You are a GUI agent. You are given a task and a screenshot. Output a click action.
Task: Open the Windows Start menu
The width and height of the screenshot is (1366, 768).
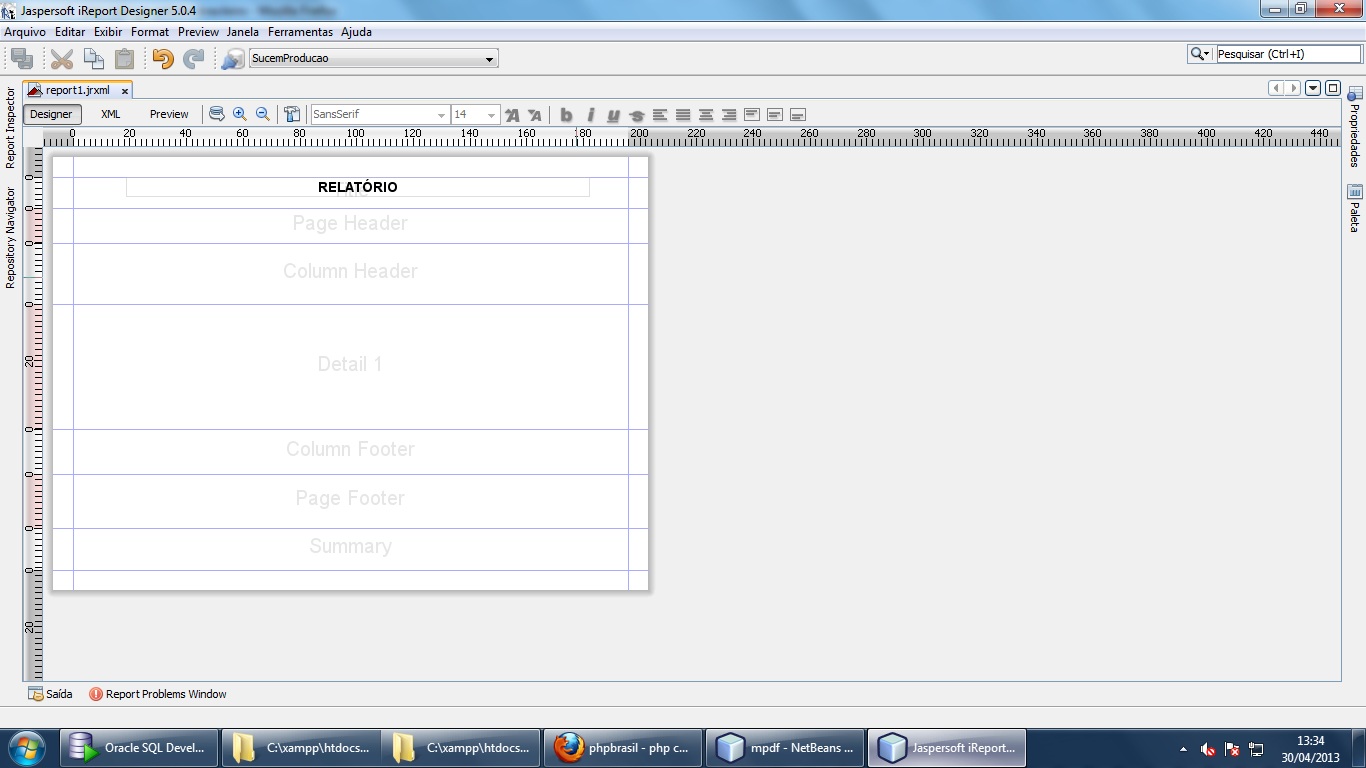click(x=26, y=748)
